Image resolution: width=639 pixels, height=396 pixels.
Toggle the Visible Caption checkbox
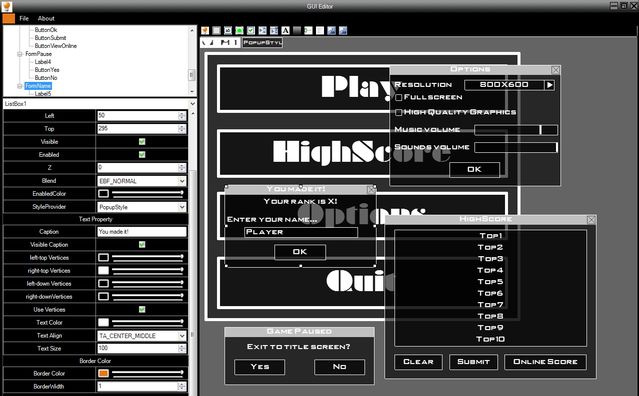pyautogui.click(x=142, y=244)
